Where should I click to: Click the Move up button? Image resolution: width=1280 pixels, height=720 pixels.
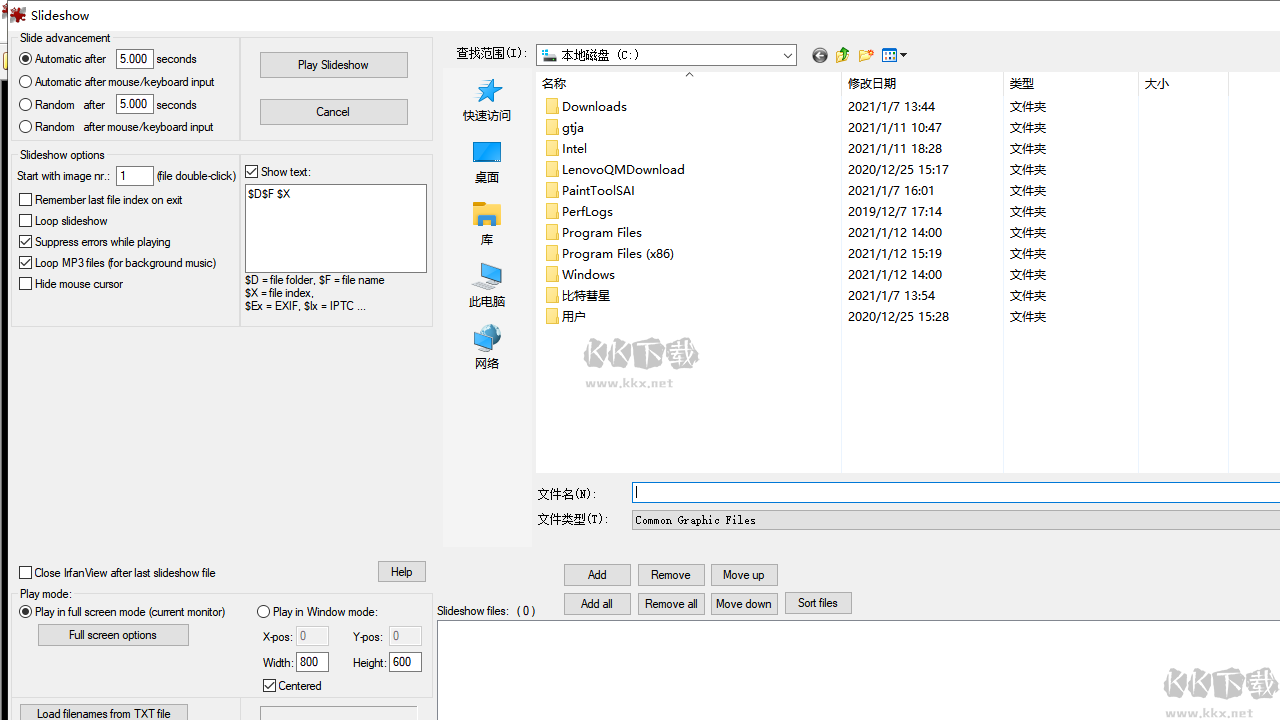(x=744, y=575)
